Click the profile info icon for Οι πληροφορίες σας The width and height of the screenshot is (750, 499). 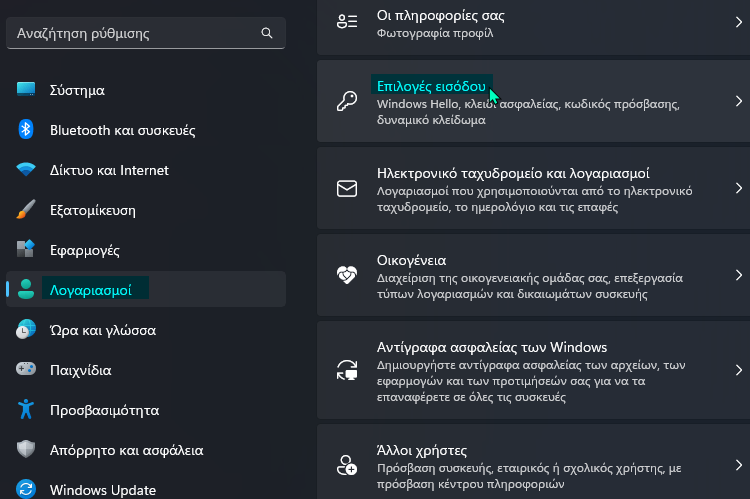(347, 22)
